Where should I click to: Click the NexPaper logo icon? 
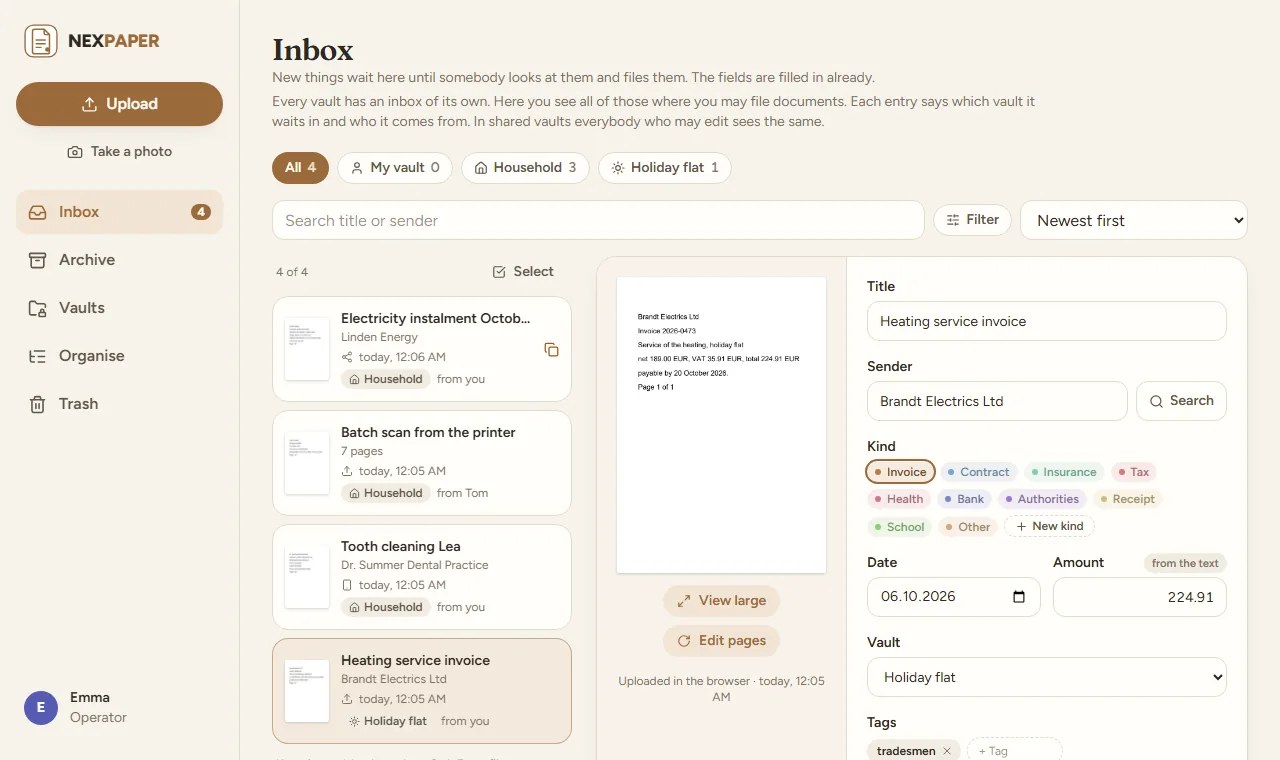(41, 41)
